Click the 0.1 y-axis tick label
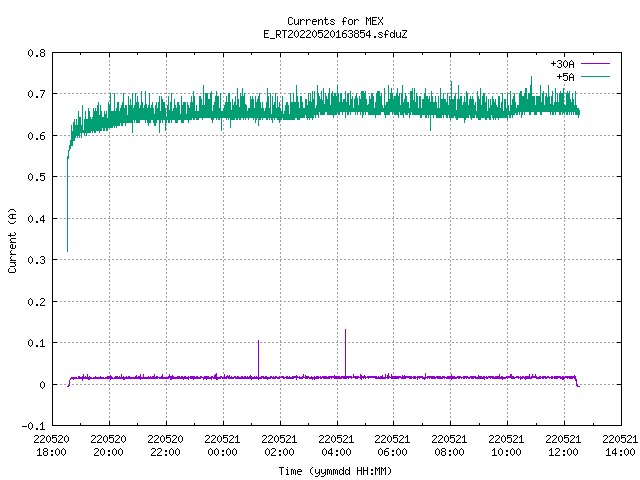640x480 pixels. [36, 343]
